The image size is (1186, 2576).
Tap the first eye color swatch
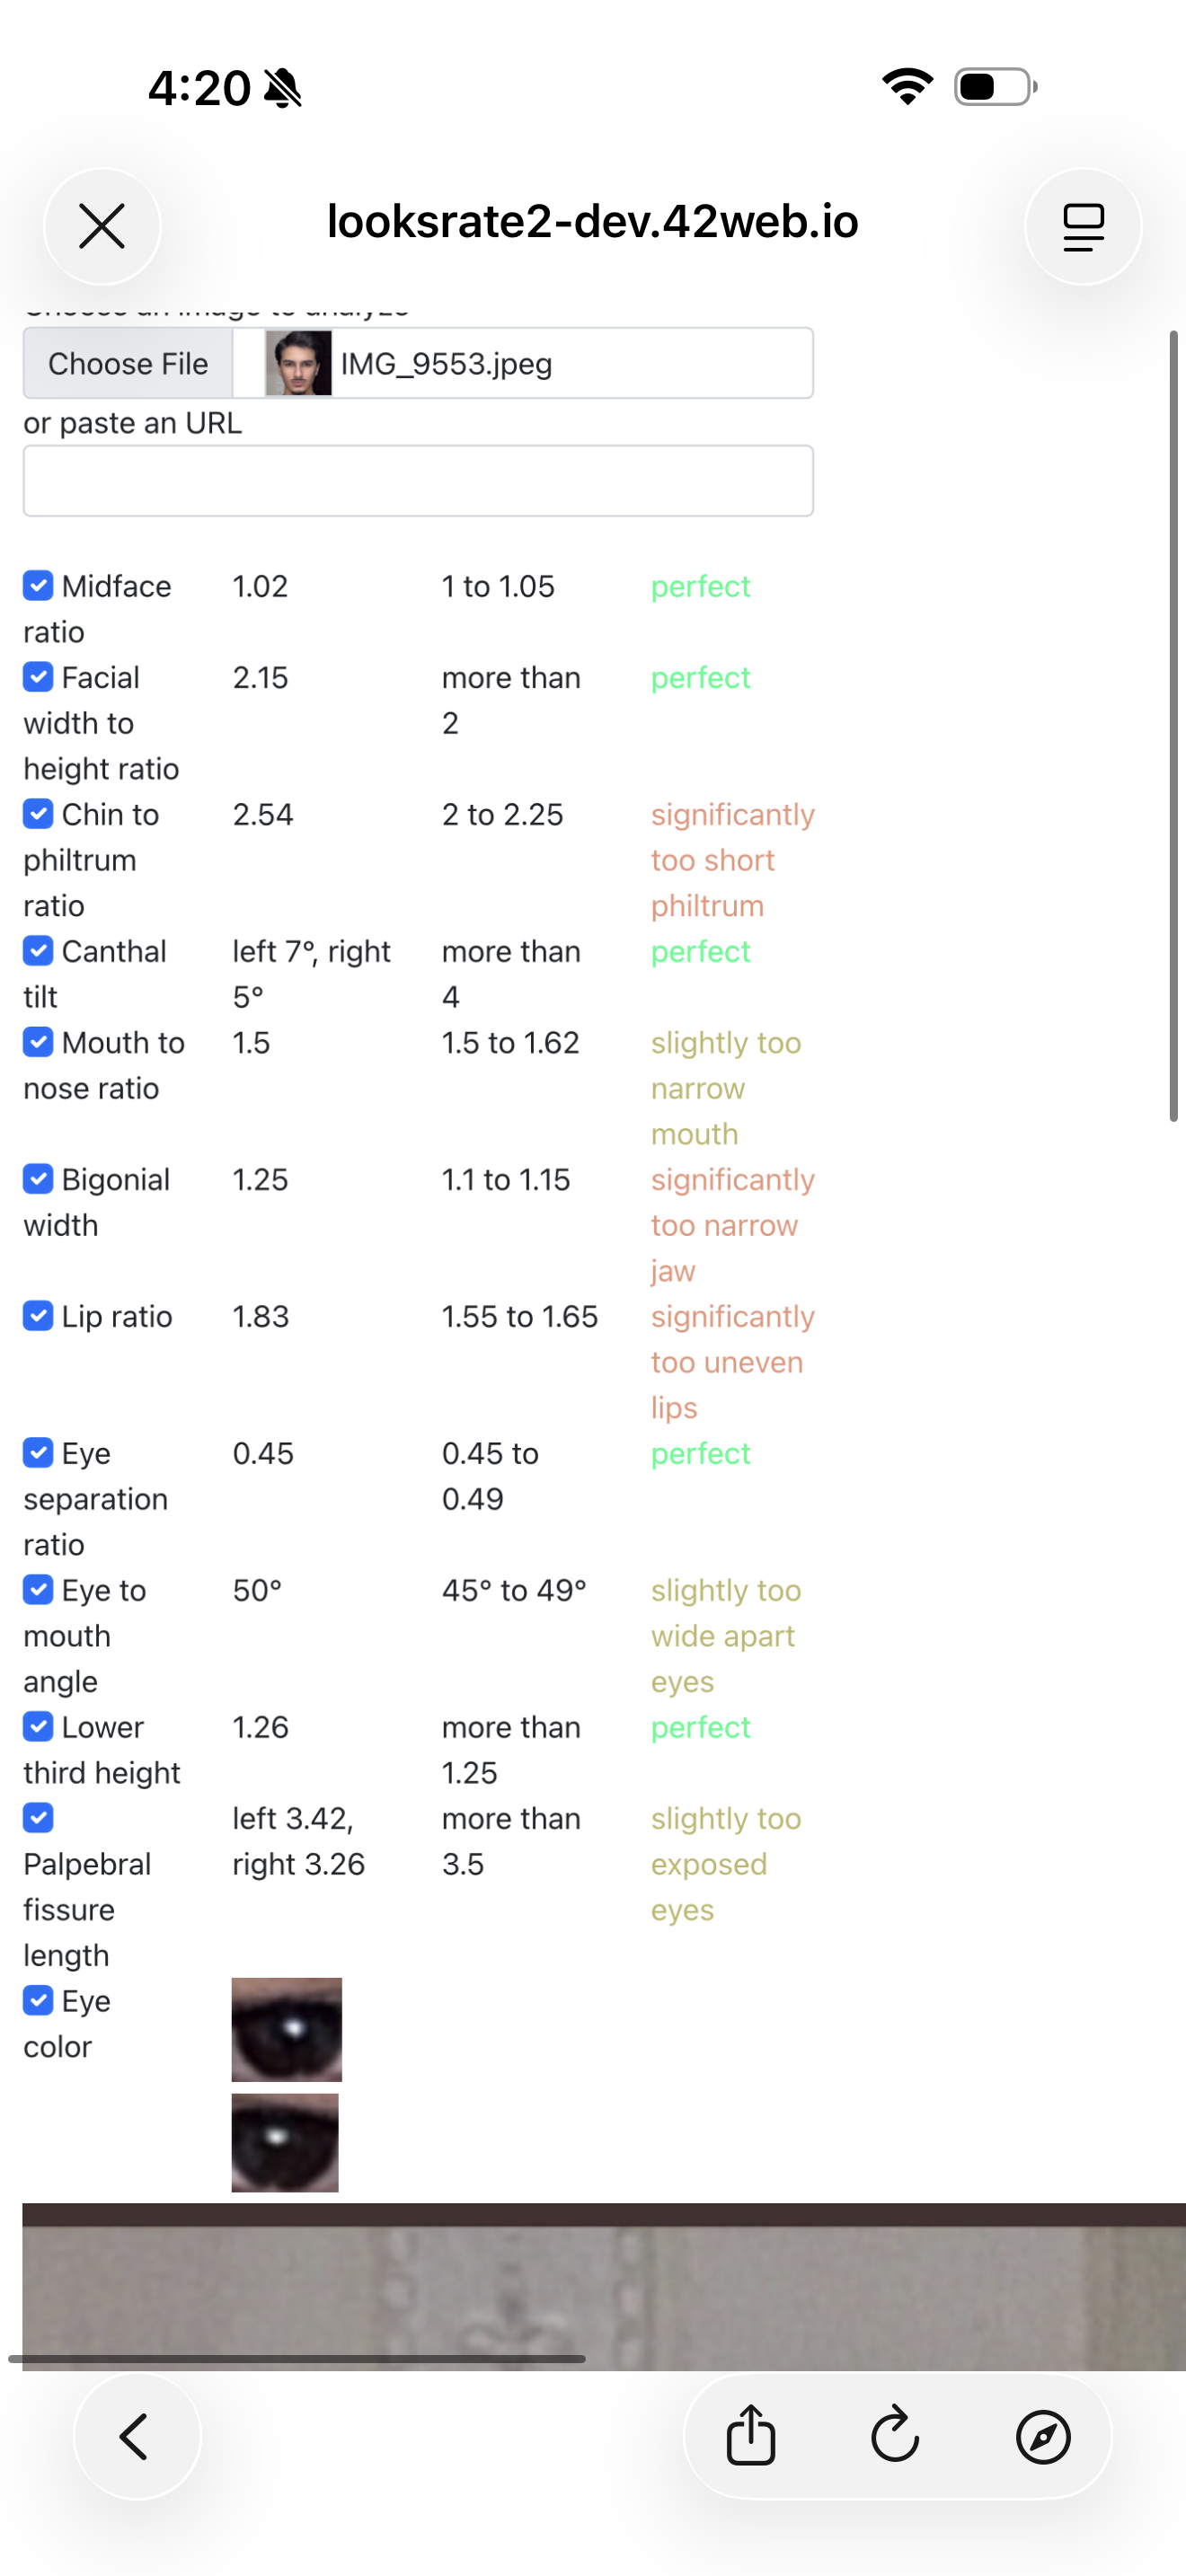click(x=287, y=2029)
